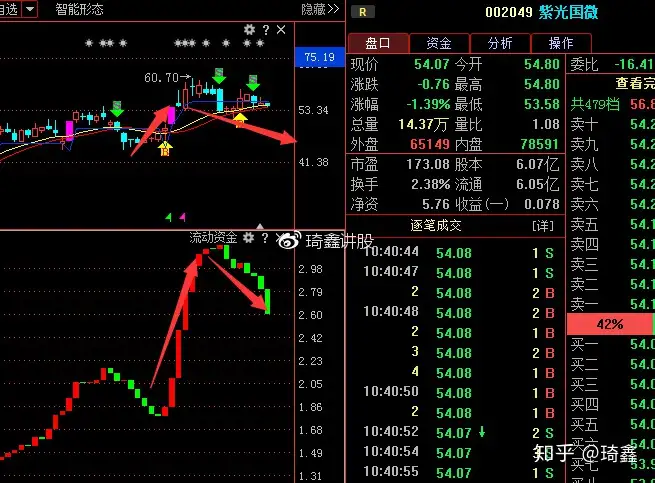Click the 买一 order row
Screen dimensions: 655x483
coord(612,344)
